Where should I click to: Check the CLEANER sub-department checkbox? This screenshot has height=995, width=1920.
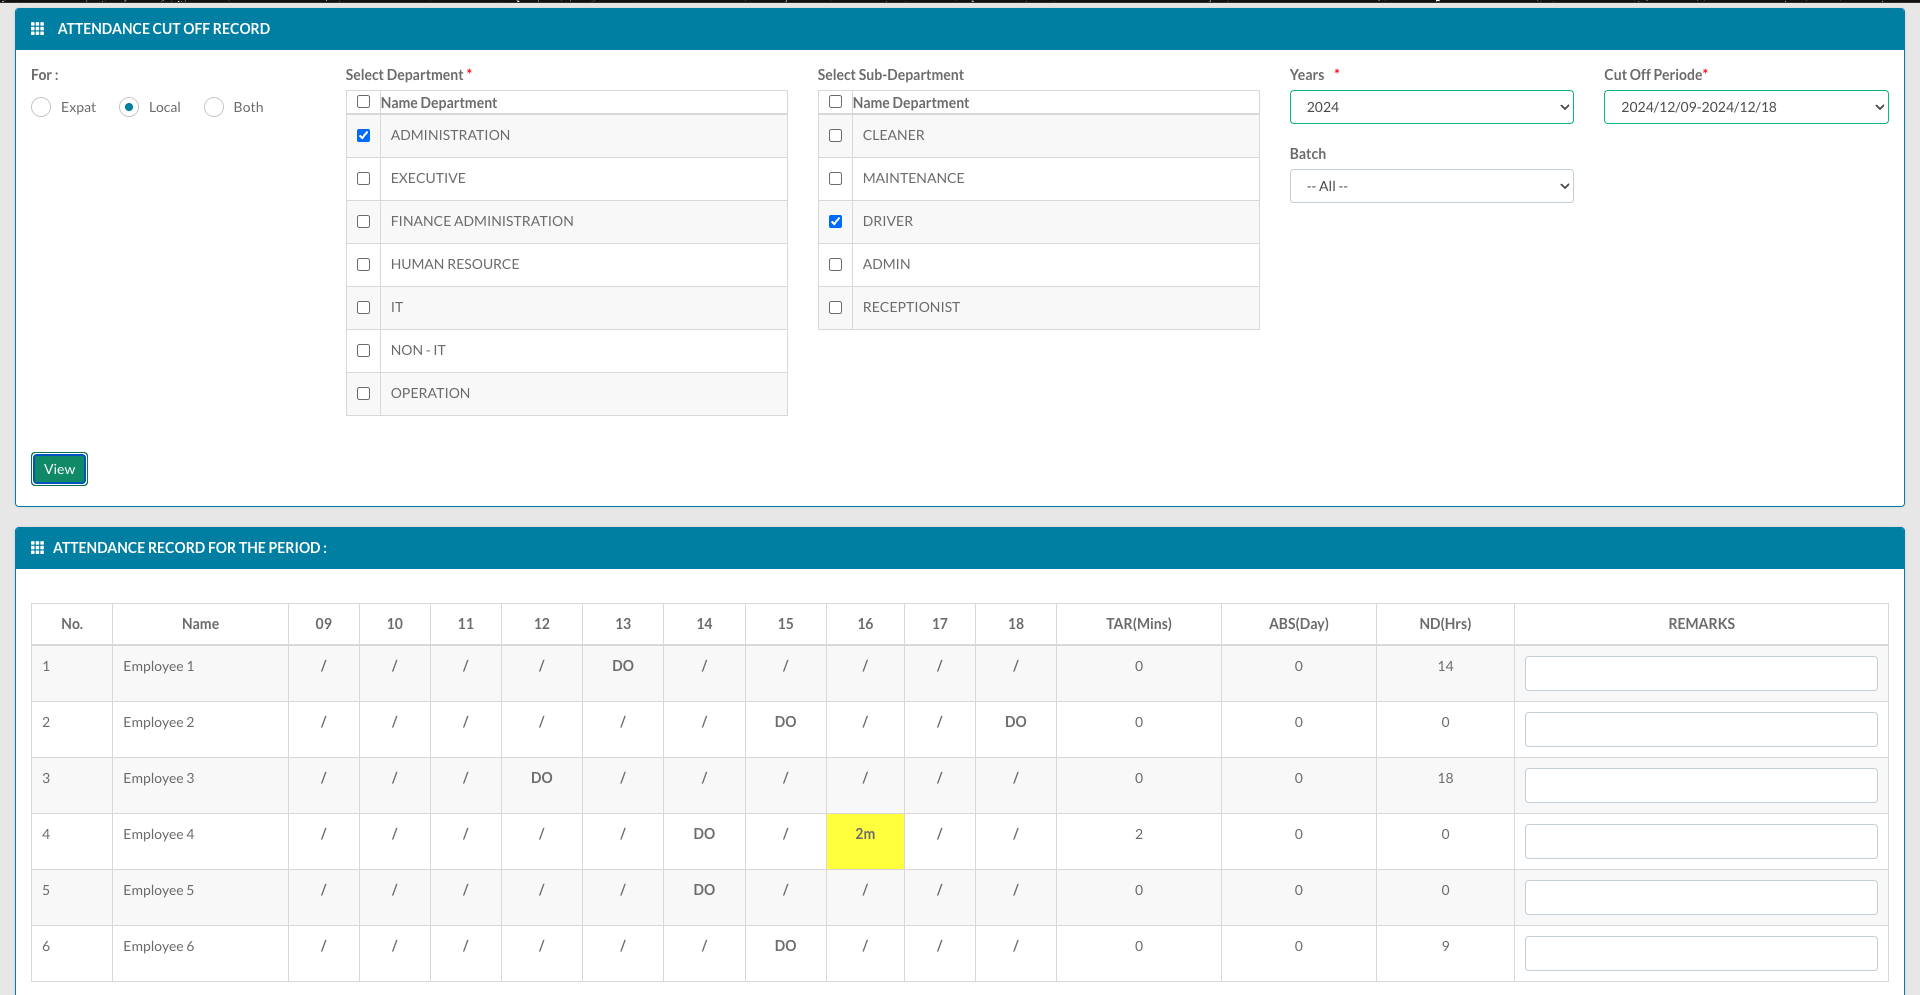(836, 135)
